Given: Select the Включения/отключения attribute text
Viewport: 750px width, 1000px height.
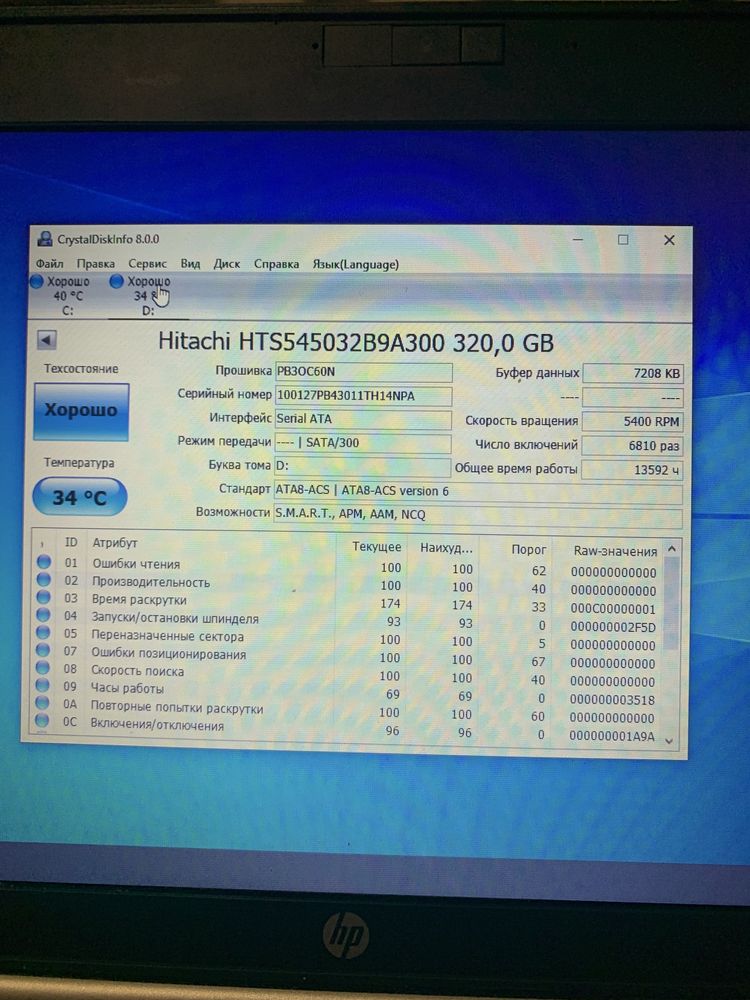Looking at the screenshot, I should [157, 724].
